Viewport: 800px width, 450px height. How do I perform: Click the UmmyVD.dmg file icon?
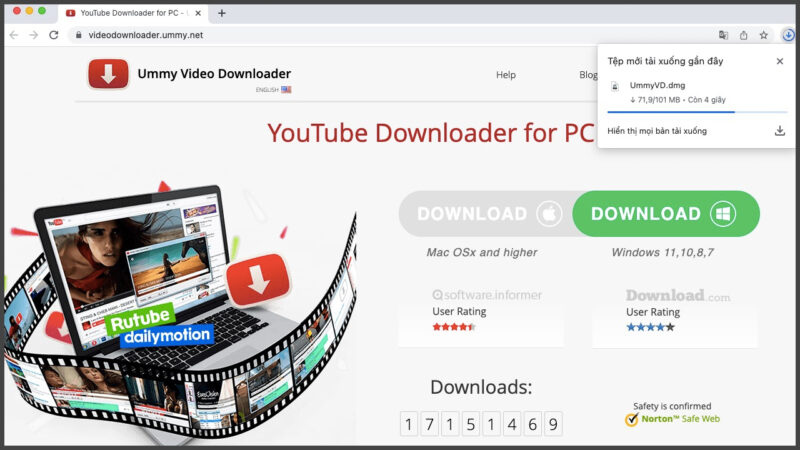[615, 87]
